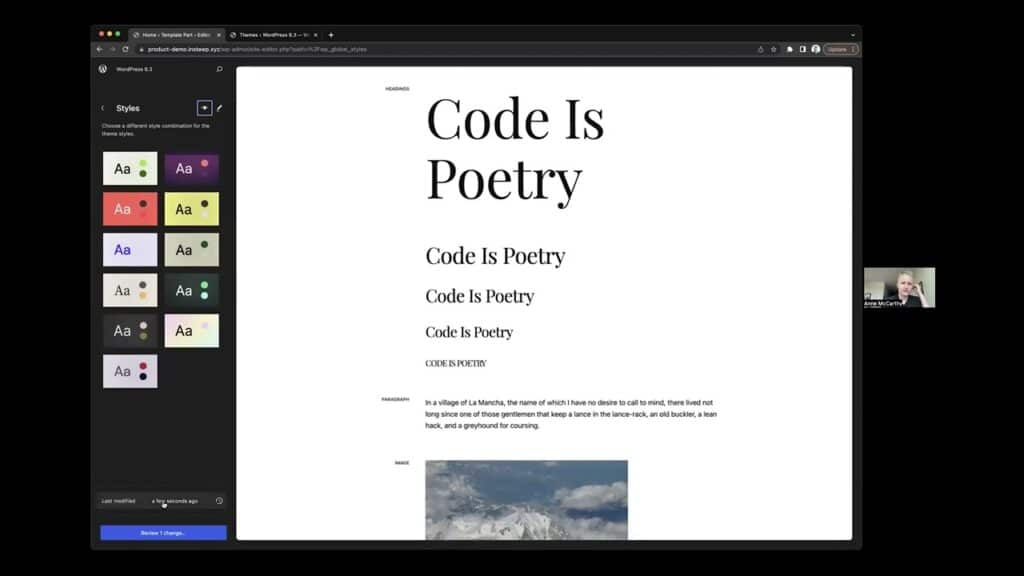Click the Last modified label
This screenshot has height=576, width=1024.
(118, 501)
